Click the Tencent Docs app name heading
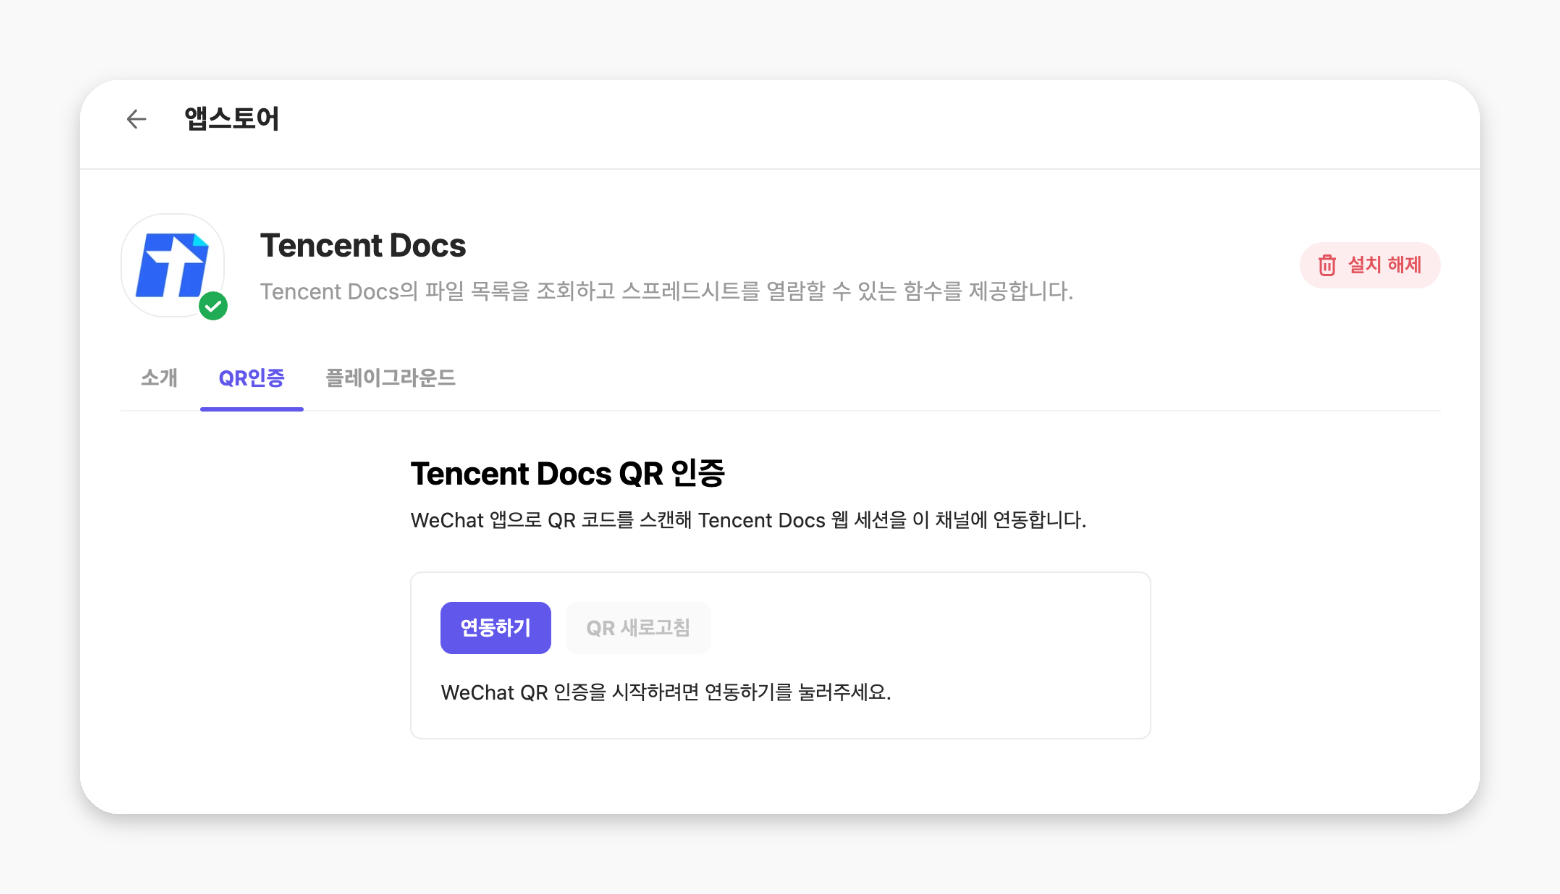The image size is (1560, 894). 363,246
